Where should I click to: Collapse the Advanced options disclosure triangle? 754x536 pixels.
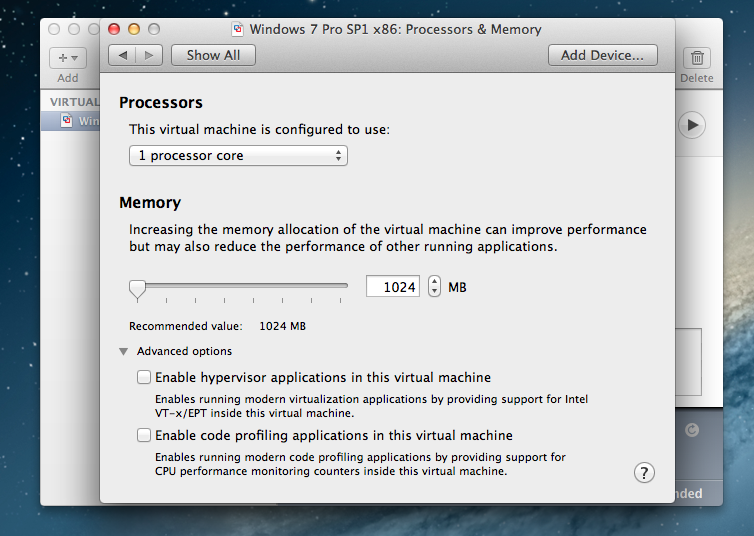pos(123,352)
